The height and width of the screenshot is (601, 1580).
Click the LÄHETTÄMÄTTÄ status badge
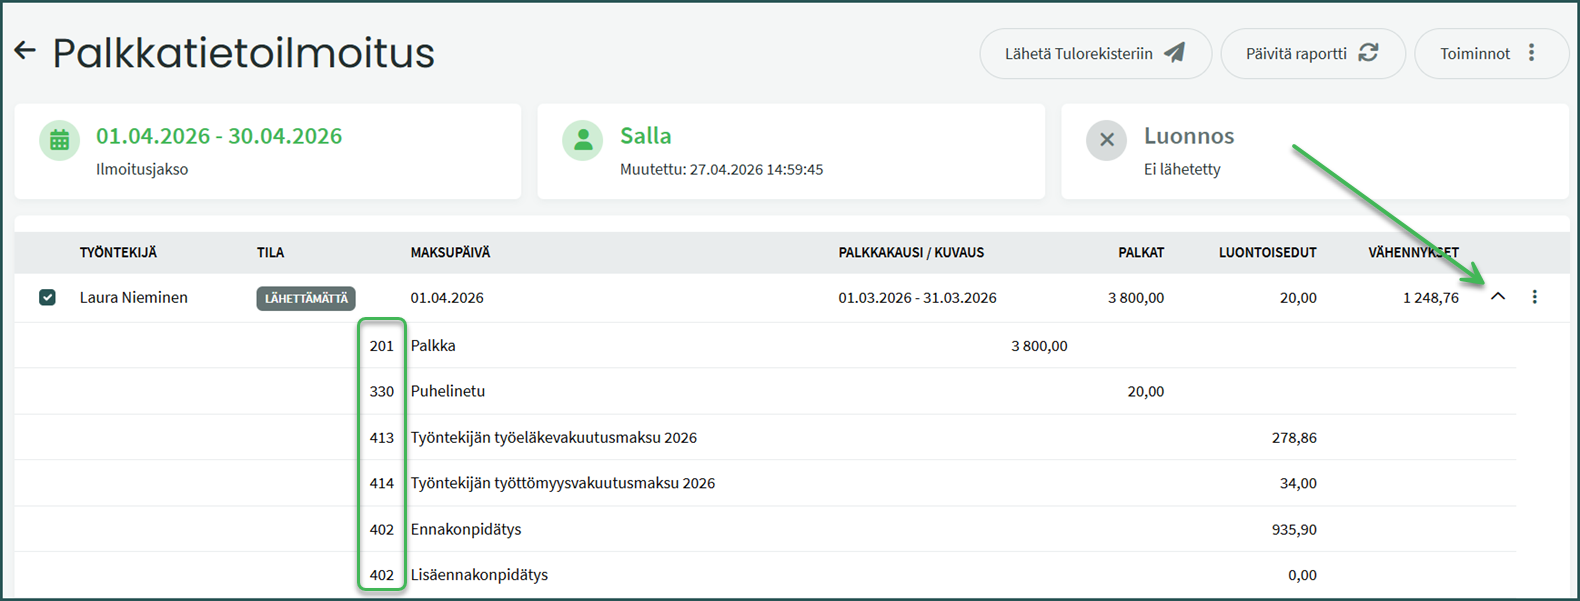point(306,298)
